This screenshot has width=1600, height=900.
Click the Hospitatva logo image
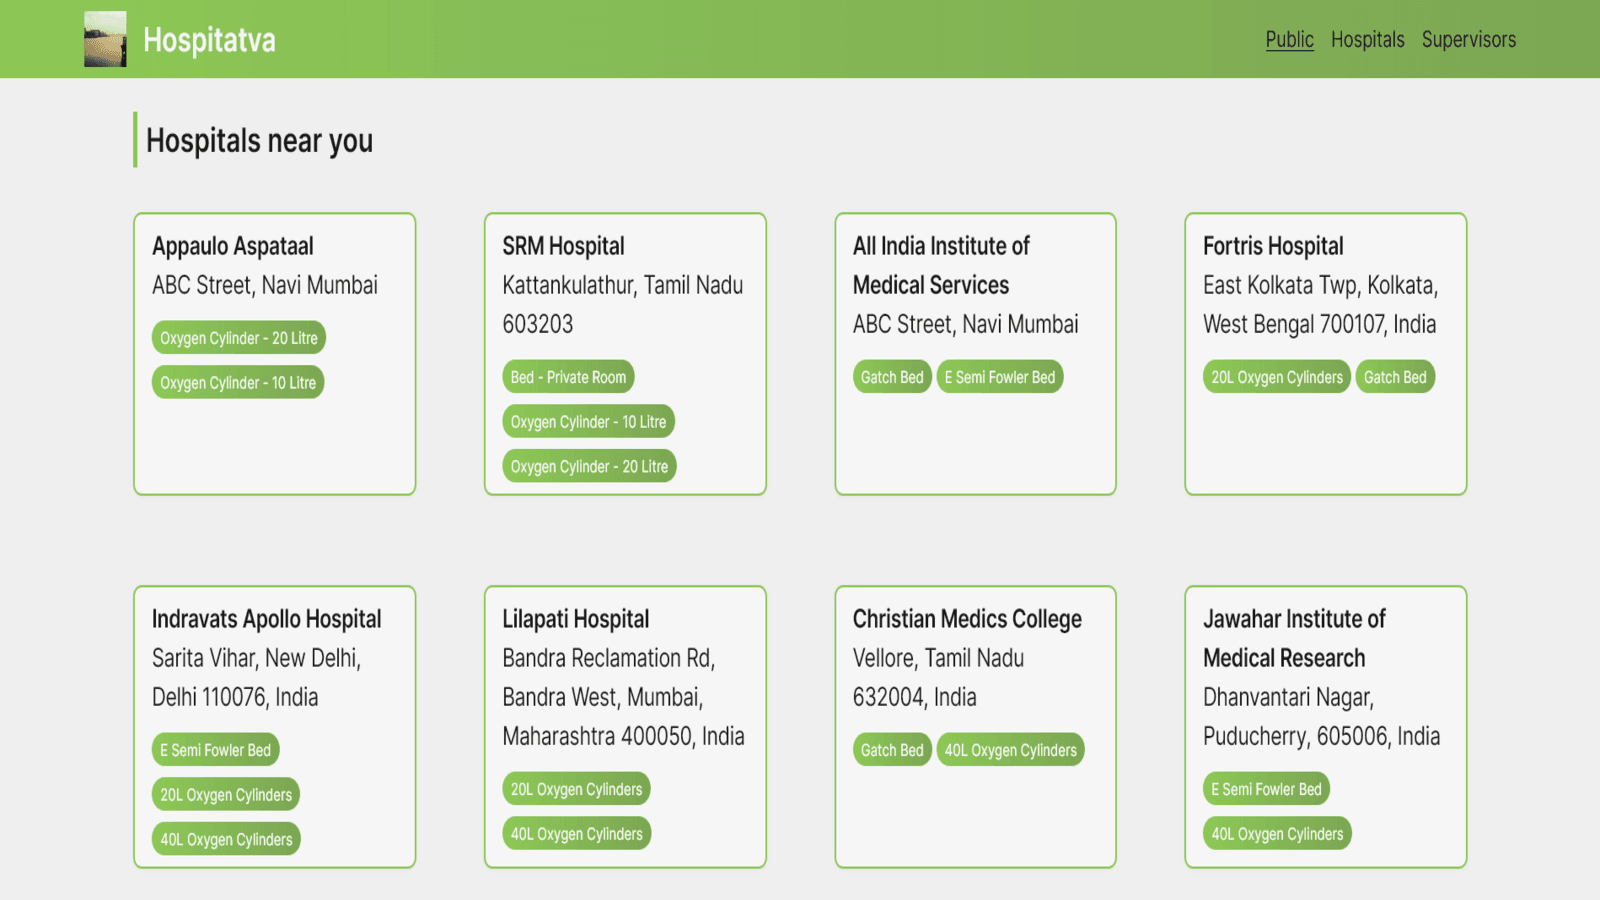(105, 40)
